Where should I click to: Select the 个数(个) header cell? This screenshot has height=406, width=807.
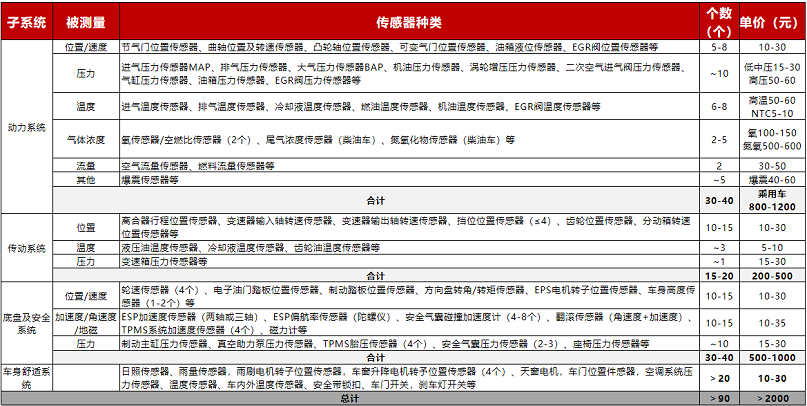(718, 20)
